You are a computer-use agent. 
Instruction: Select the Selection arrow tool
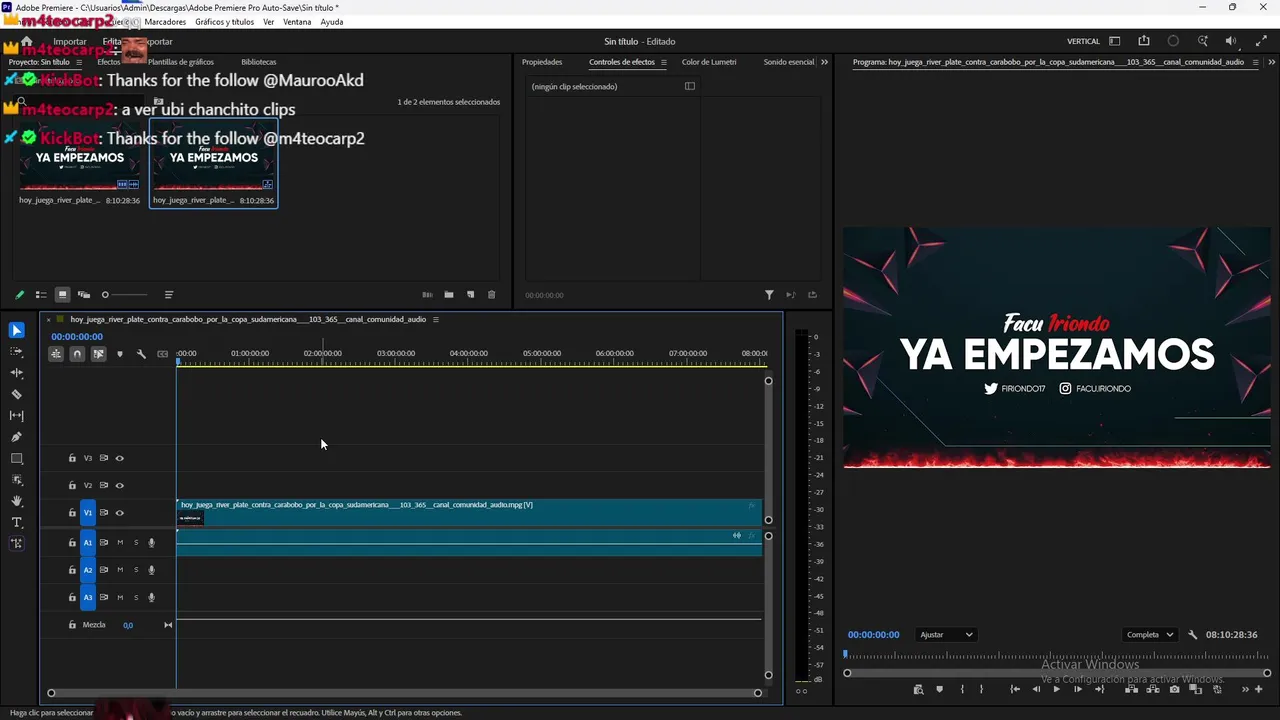point(17,330)
